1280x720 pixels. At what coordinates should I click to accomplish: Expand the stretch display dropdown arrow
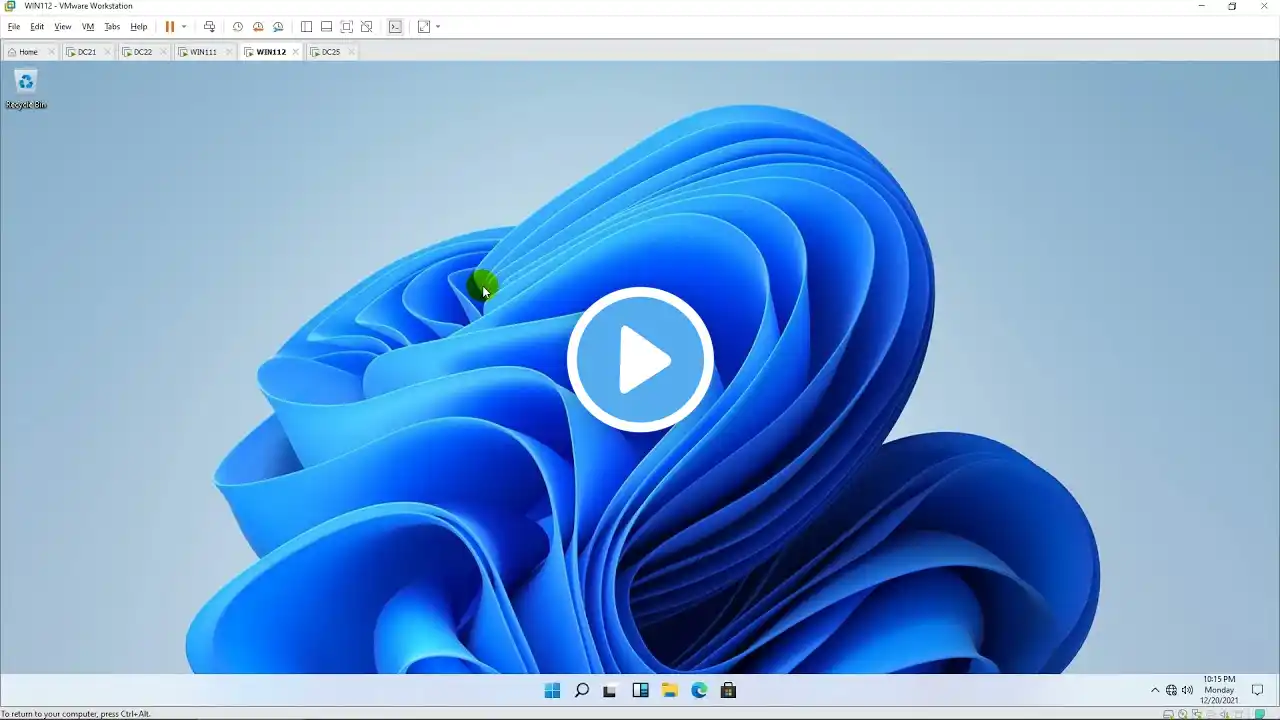tap(438, 27)
